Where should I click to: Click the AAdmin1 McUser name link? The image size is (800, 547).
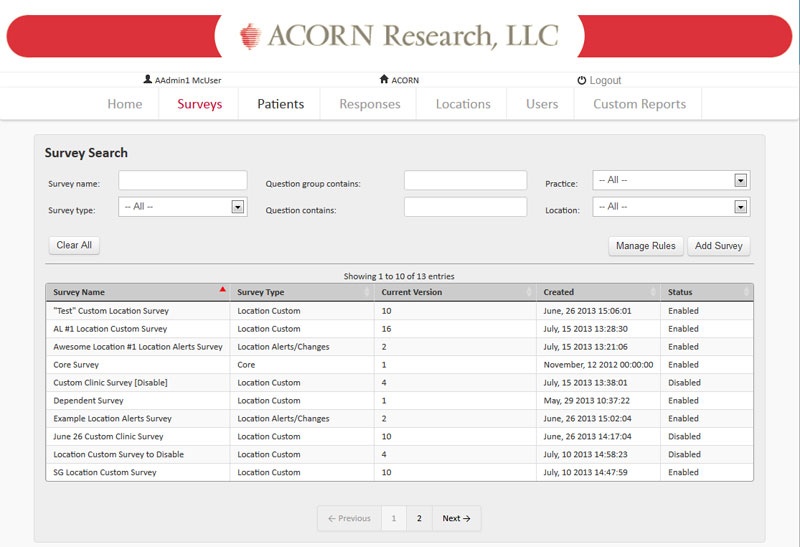(188, 81)
